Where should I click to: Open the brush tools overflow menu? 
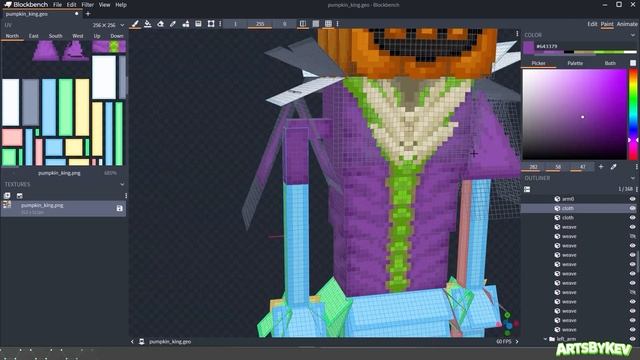tap(220, 24)
